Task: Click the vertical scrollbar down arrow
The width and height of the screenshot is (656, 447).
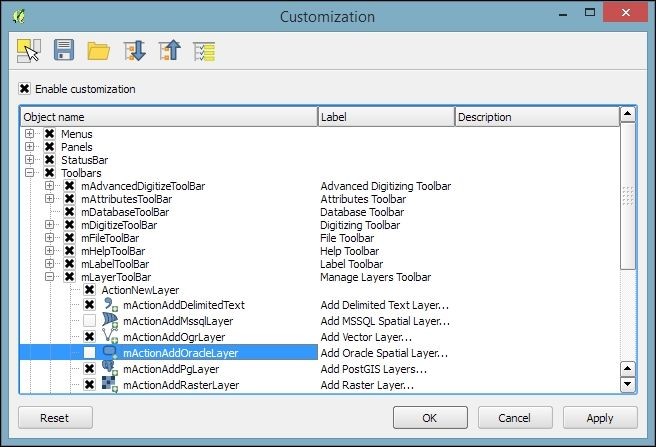Action: 628,384
